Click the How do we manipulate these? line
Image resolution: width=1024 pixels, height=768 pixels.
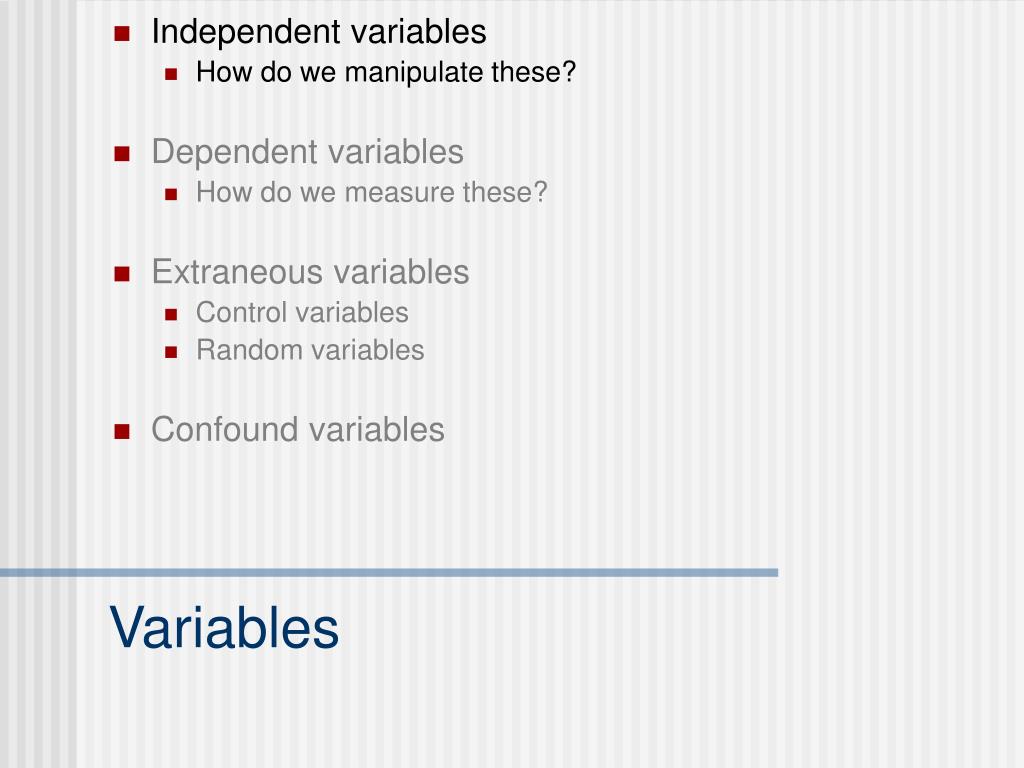(386, 72)
